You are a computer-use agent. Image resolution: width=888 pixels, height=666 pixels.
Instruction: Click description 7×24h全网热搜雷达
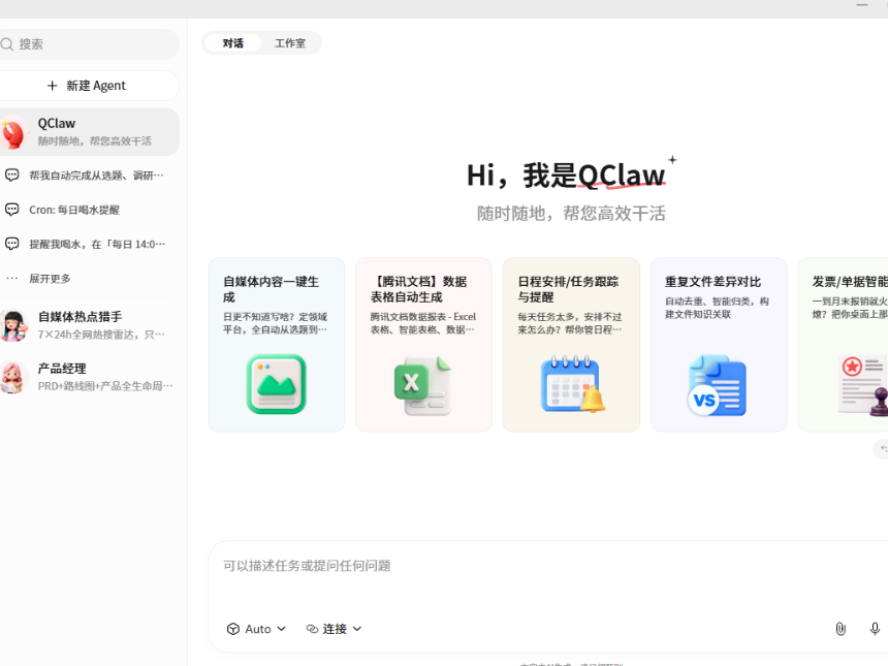coord(101,335)
